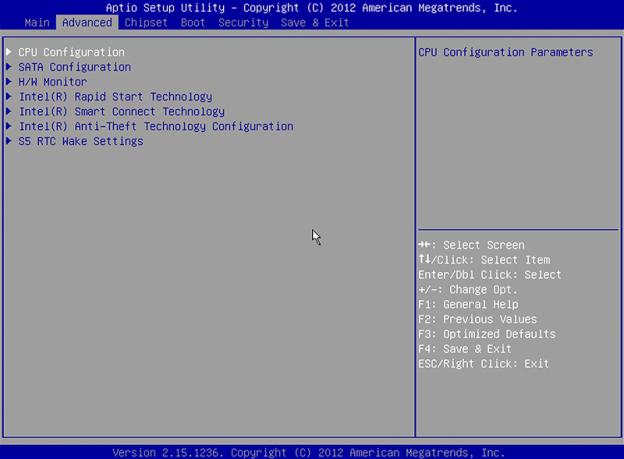Click the arrow beside Smart Connect Technology
Viewport: 624px width, 459px height.
pyautogui.click(x=9, y=111)
